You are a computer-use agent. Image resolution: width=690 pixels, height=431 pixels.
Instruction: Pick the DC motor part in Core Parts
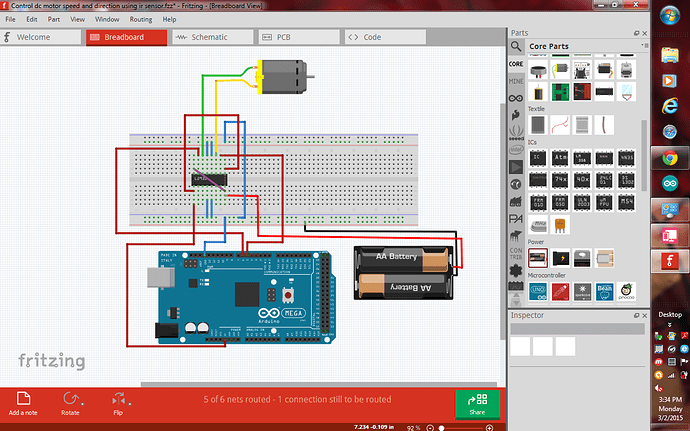(560, 69)
